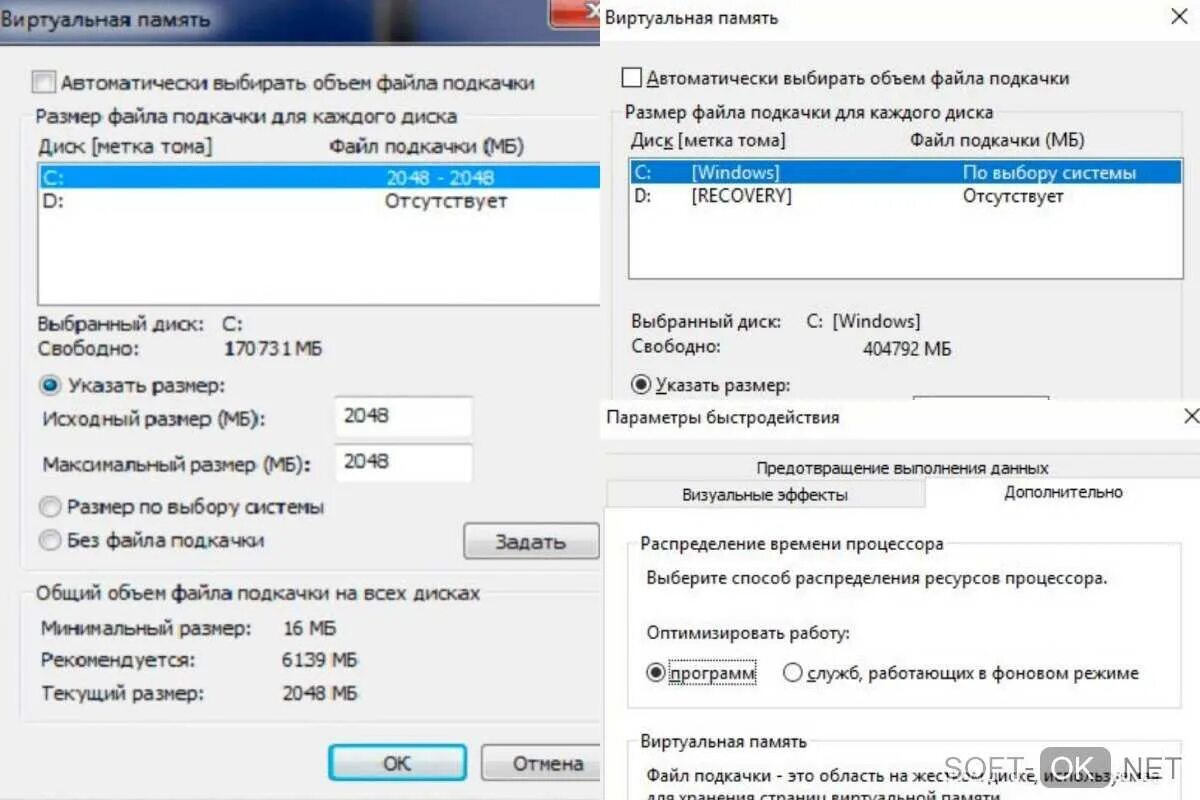Select Указать размер radio in right dialog
Screen dimensions: 1200x800
(641, 384)
